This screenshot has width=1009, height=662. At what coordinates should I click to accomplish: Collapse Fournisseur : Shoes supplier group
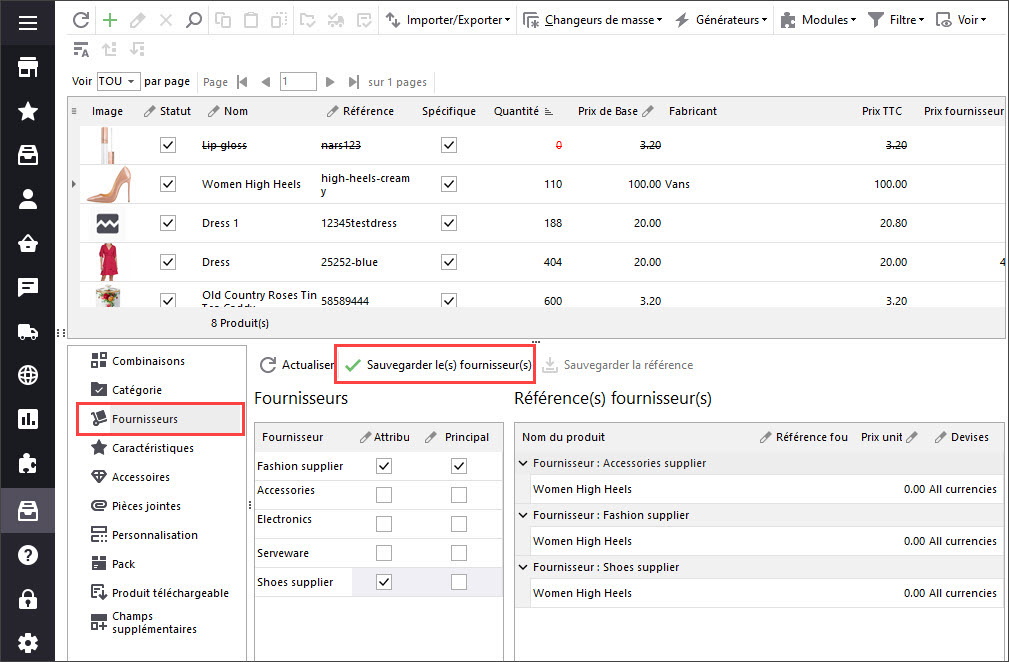point(523,567)
